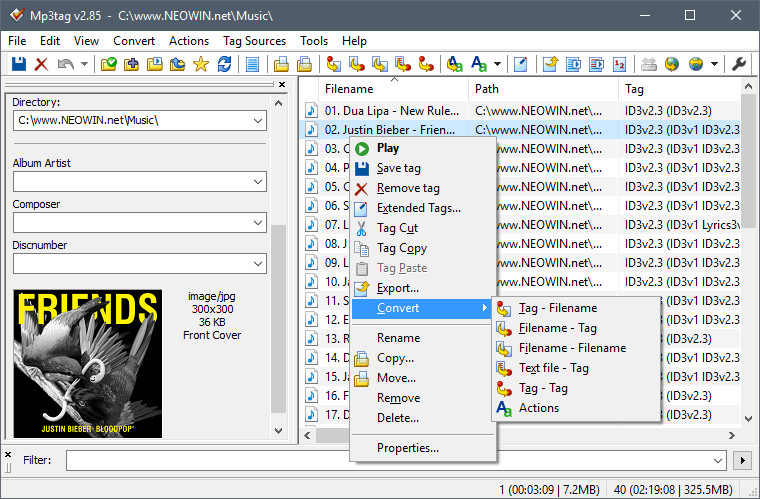760x499 pixels.
Task: Select Tag - Tag in the submenu
Action: (576, 388)
